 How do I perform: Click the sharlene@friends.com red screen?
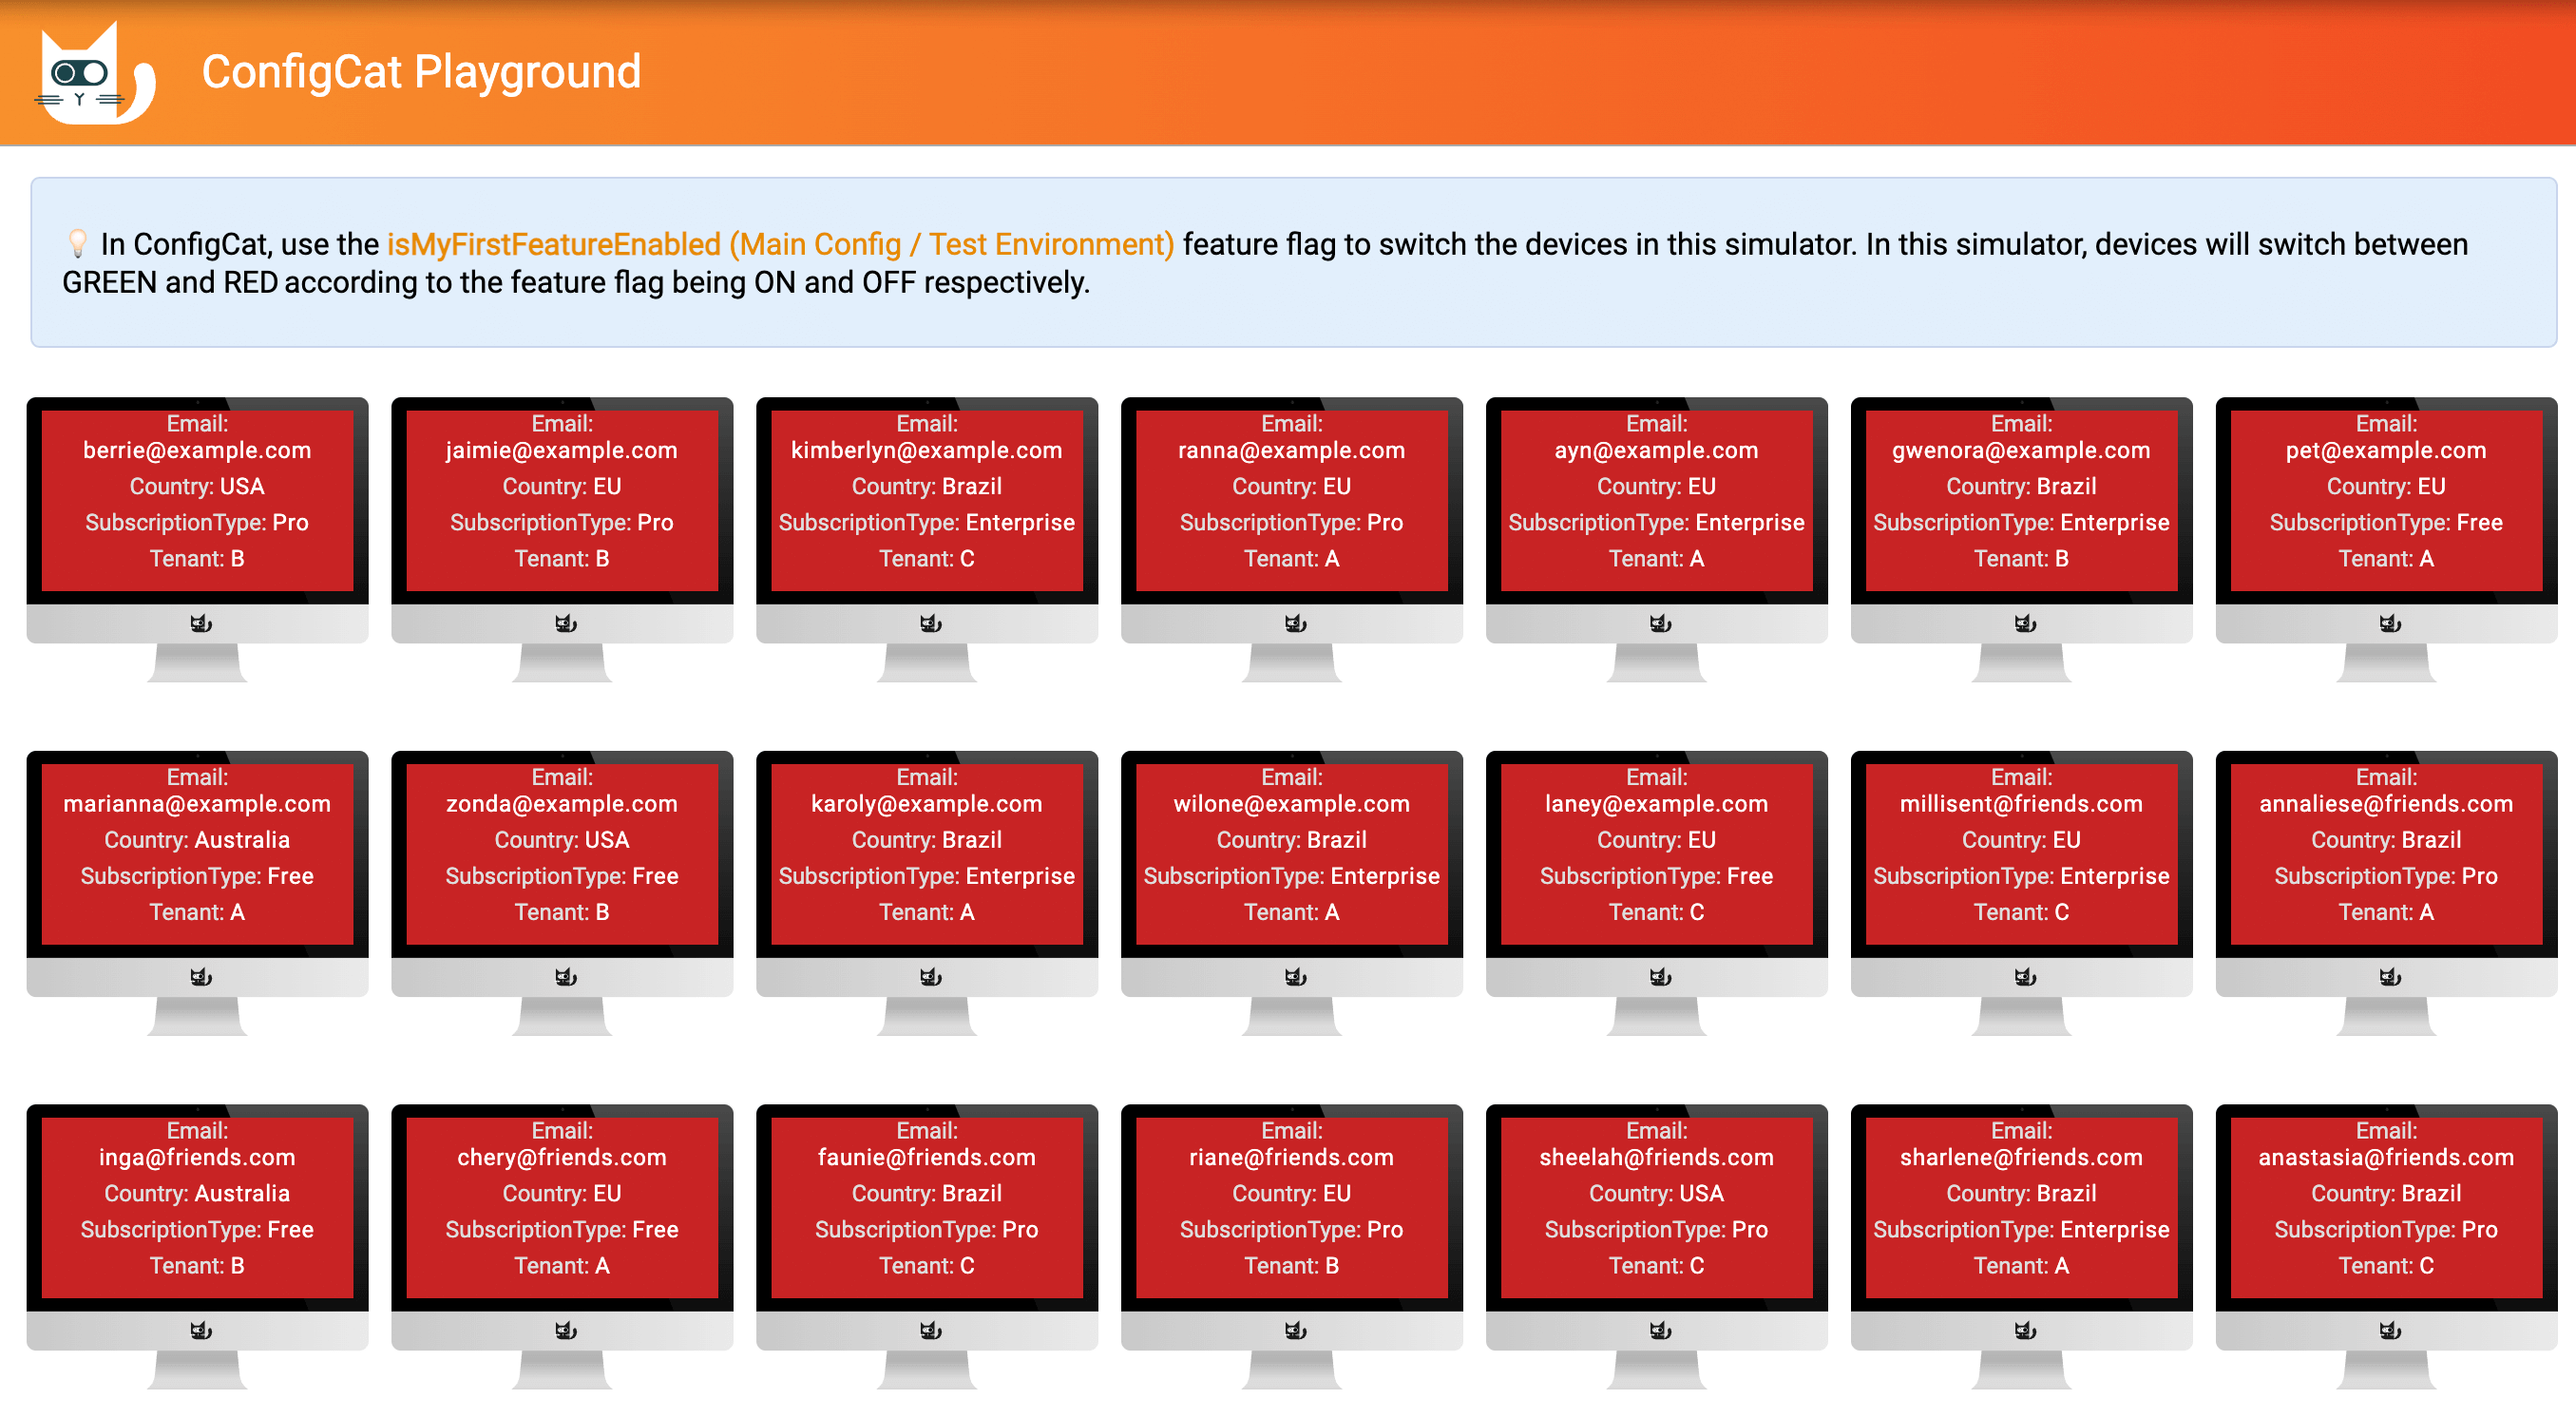[x=2021, y=1207]
